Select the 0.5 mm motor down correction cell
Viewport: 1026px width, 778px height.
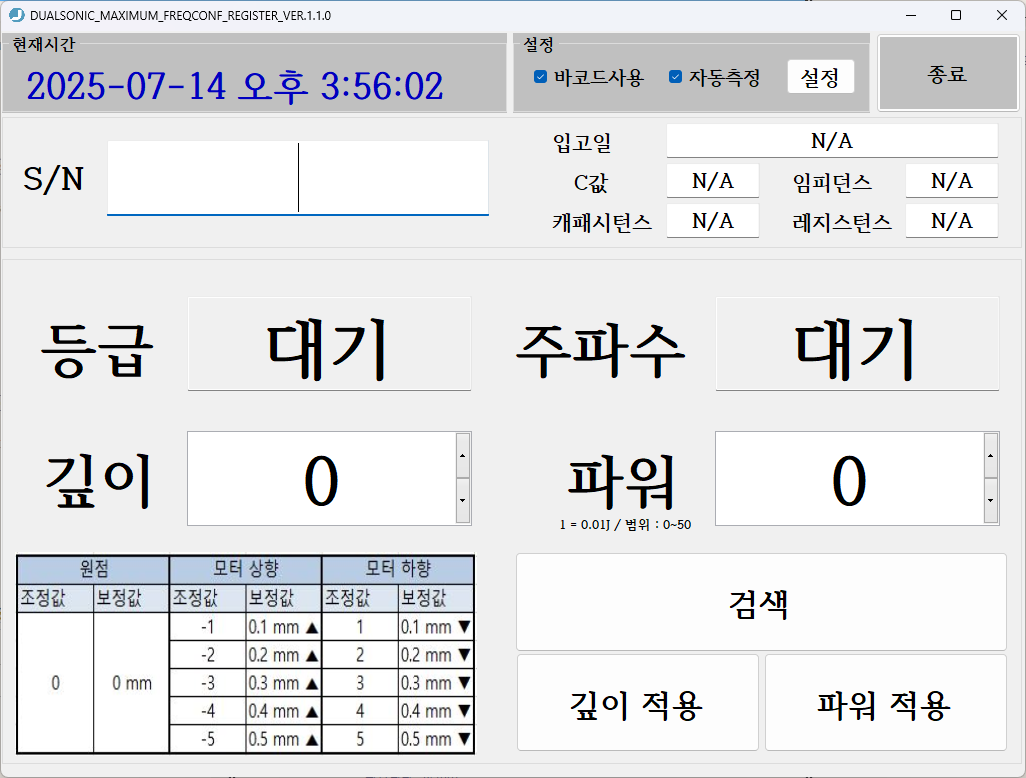(x=435, y=741)
